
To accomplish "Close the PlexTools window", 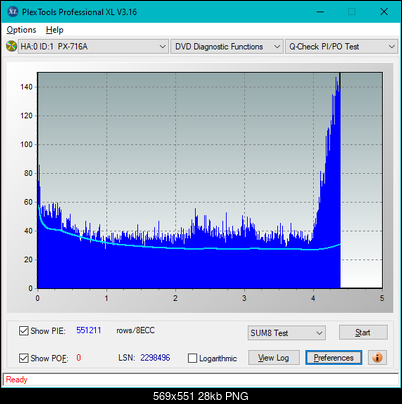I will coord(384,12).
